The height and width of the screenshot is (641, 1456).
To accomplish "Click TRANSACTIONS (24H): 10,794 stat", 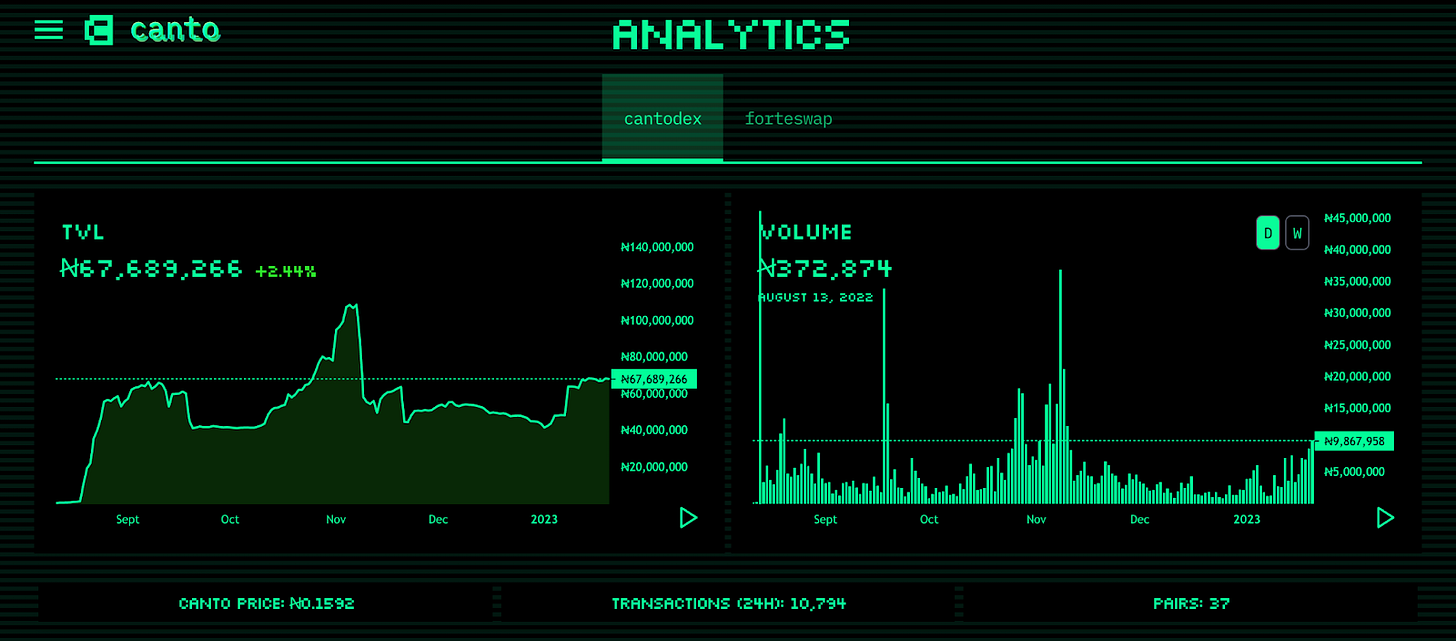I will pos(728,603).
